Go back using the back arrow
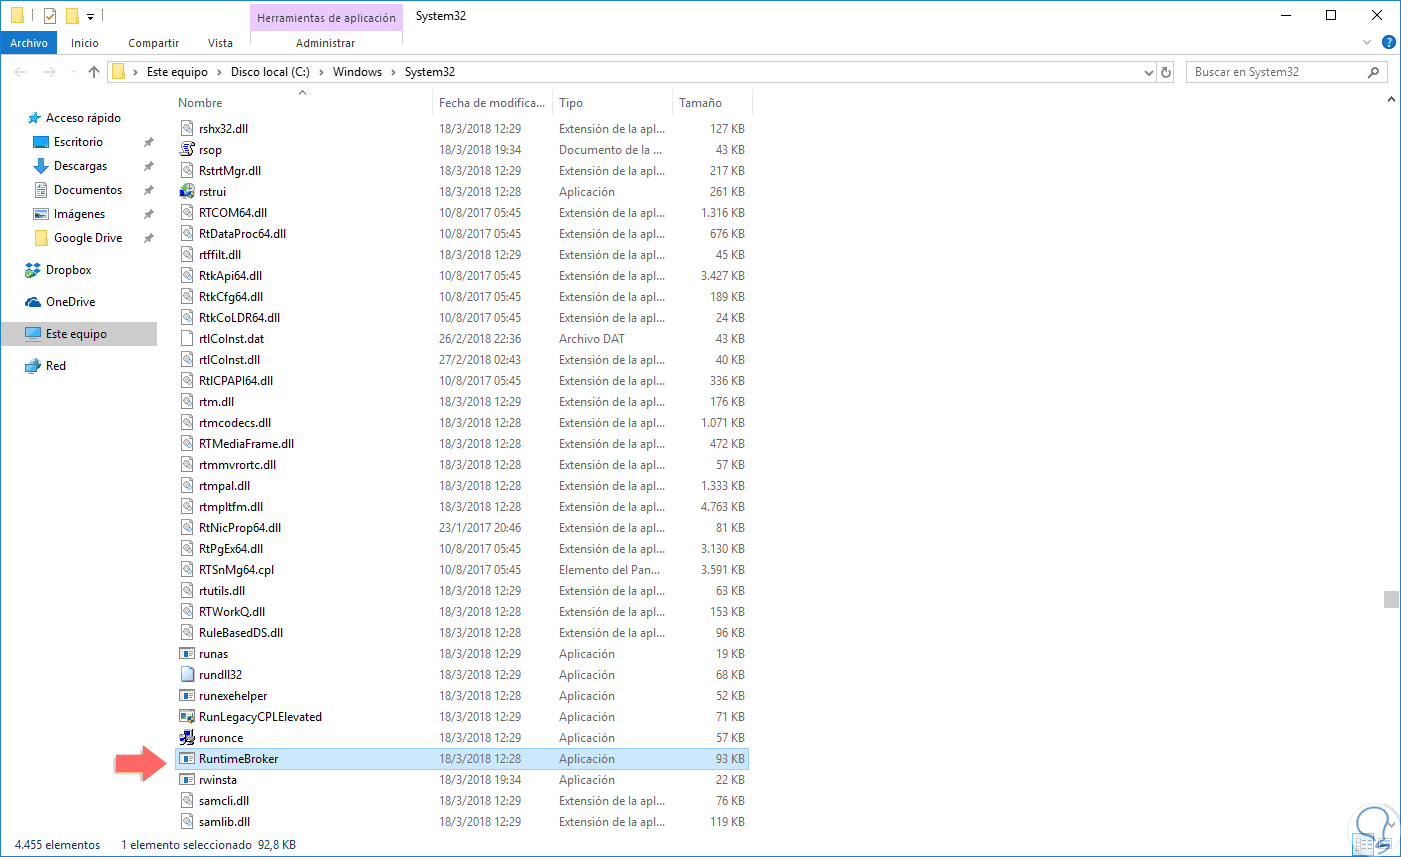Image resolution: width=1401 pixels, height=857 pixels. (x=21, y=71)
